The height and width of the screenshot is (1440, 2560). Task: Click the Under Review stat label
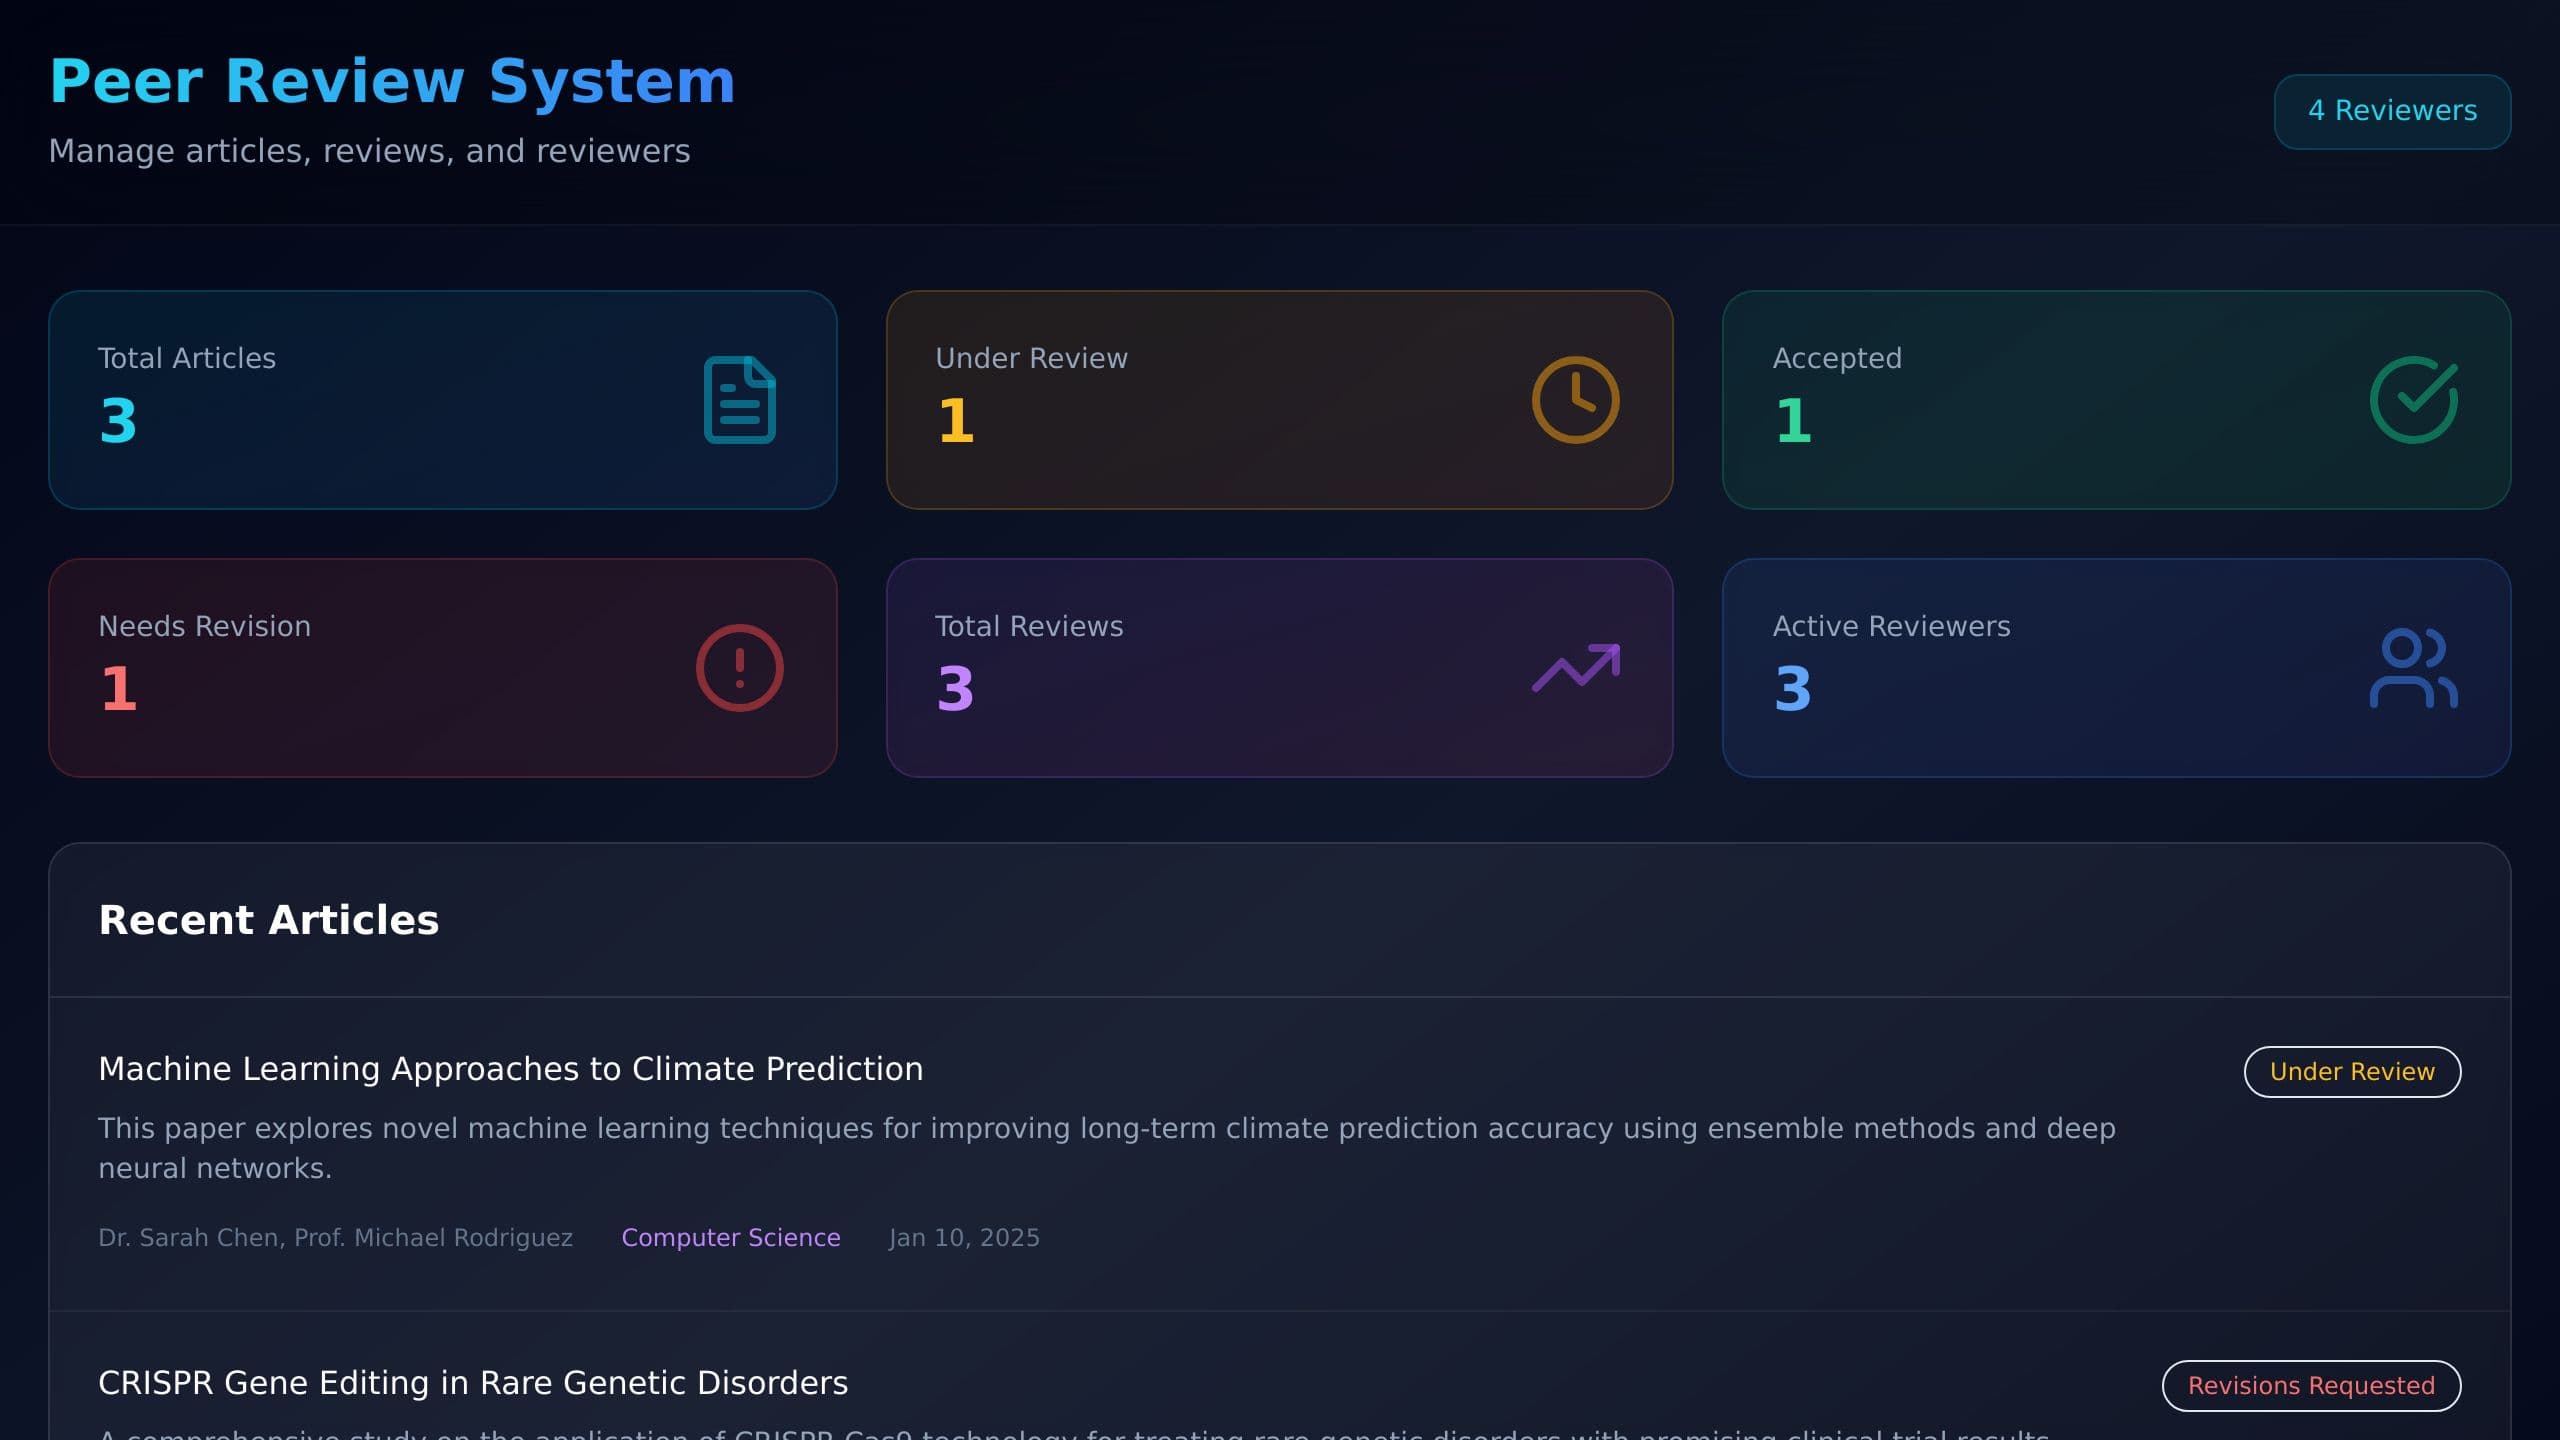pyautogui.click(x=1031, y=358)
